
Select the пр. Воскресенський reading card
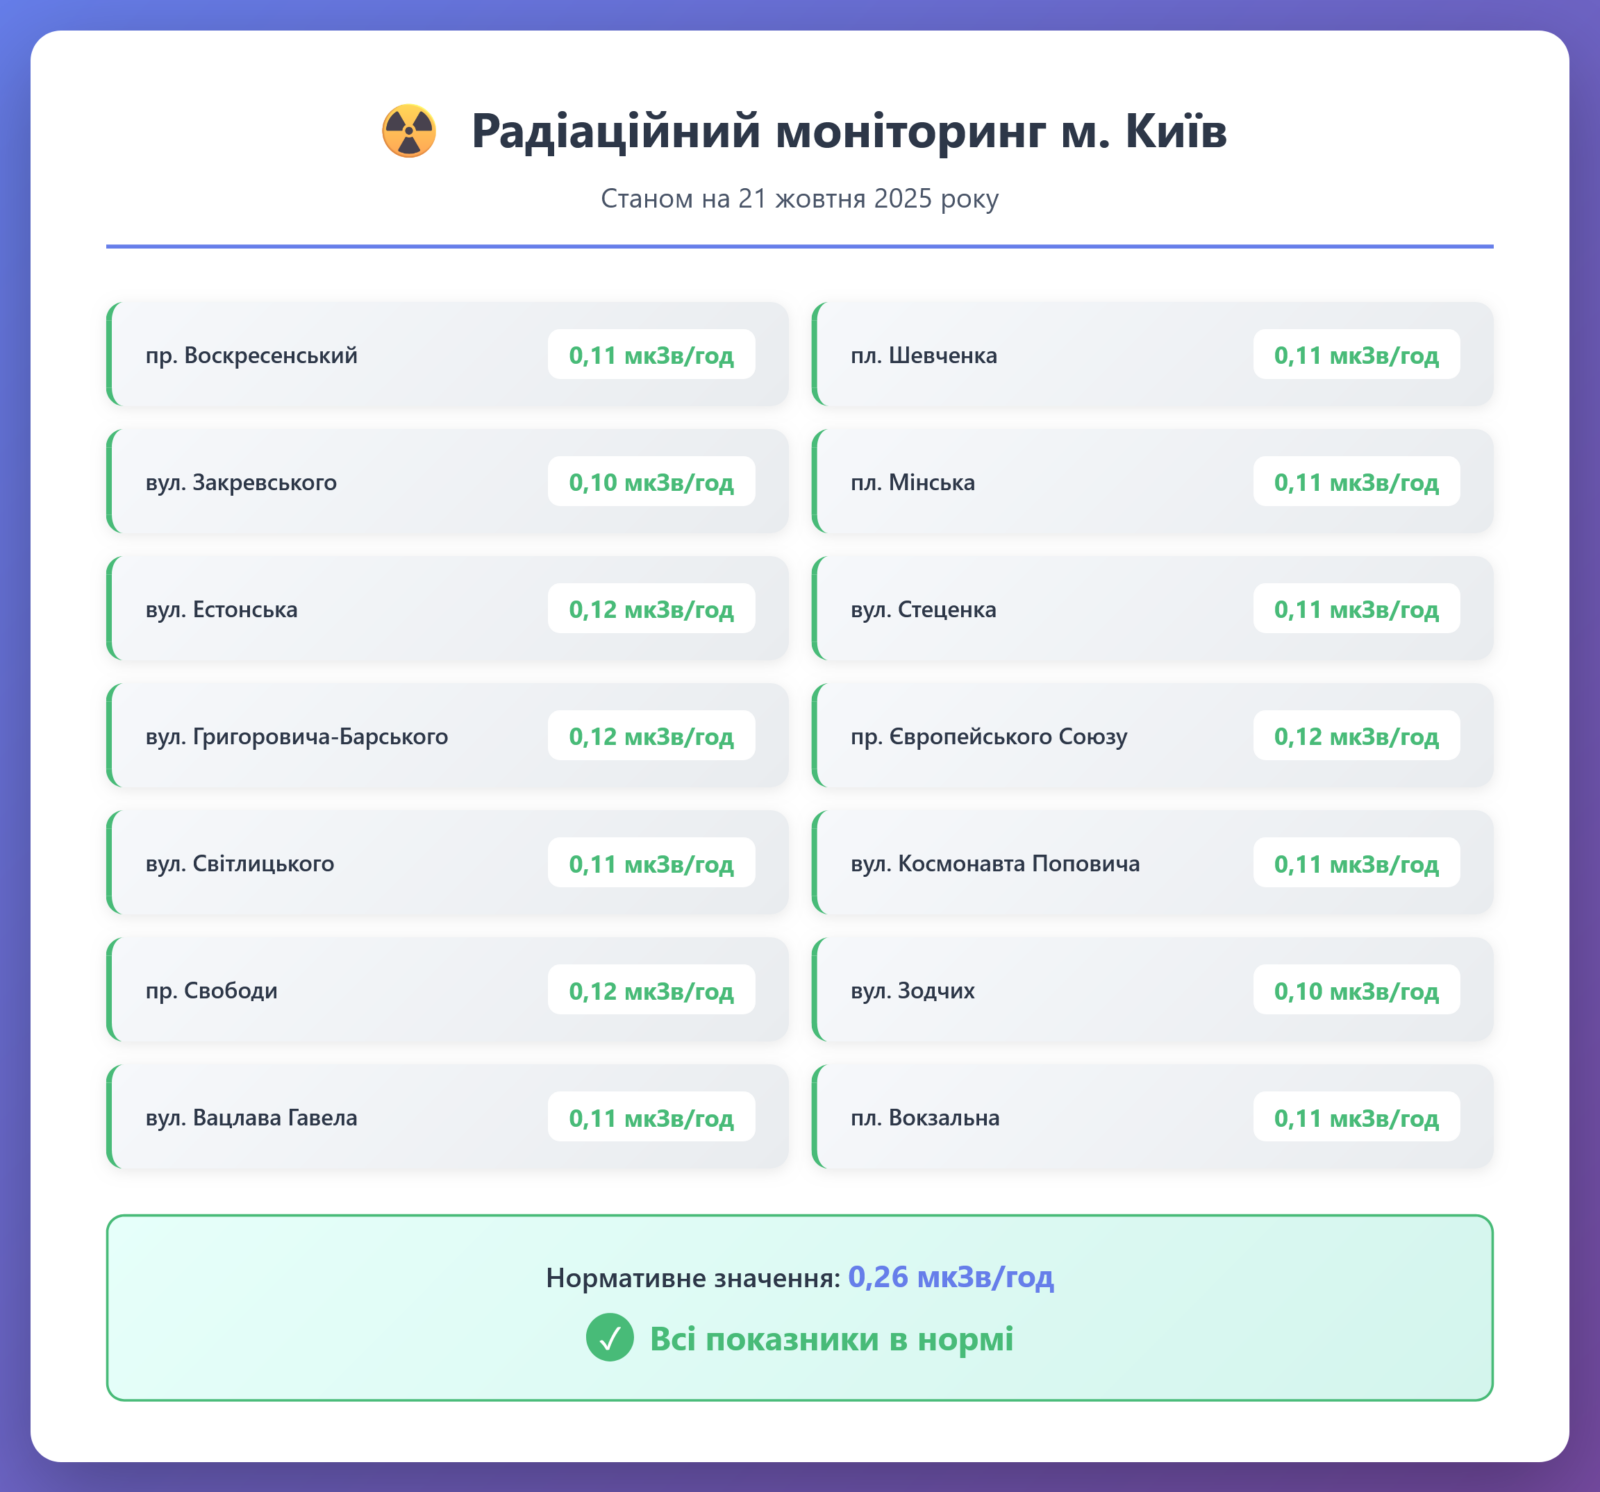(x=447, y=355)
